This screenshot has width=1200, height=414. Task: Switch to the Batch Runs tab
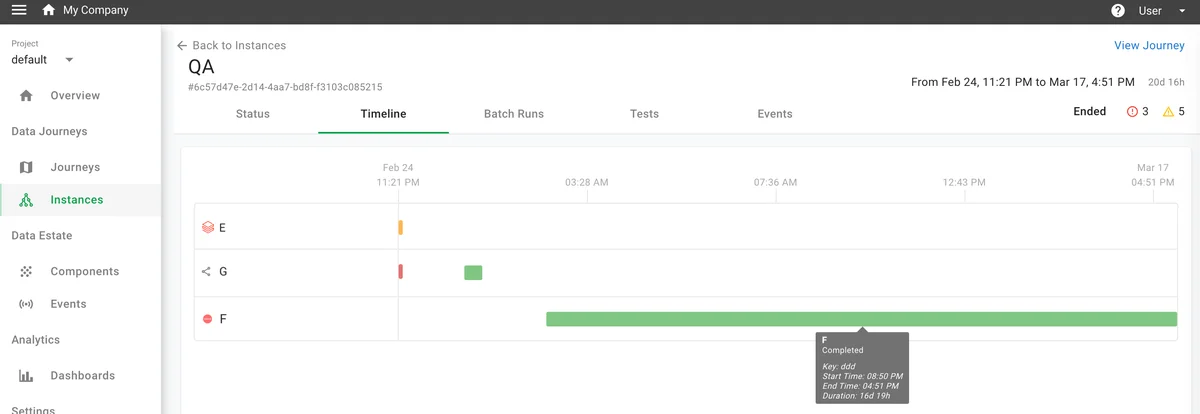(x=513, y=114)
